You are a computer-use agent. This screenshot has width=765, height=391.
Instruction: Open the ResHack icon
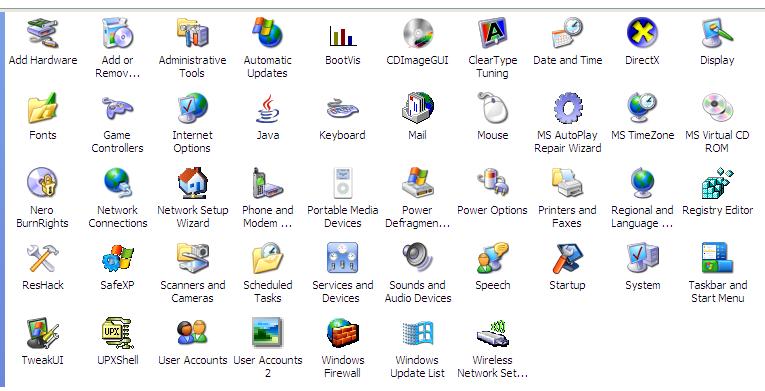[x=42, y=259]
